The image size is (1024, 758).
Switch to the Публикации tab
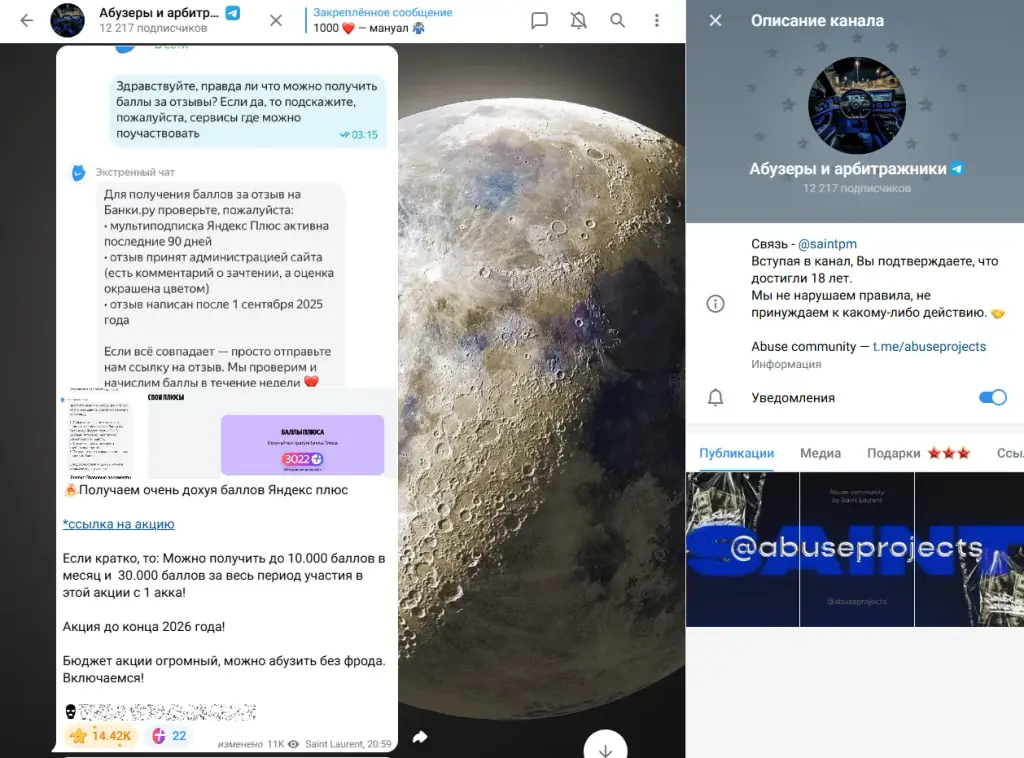click(x=737, y=453)
